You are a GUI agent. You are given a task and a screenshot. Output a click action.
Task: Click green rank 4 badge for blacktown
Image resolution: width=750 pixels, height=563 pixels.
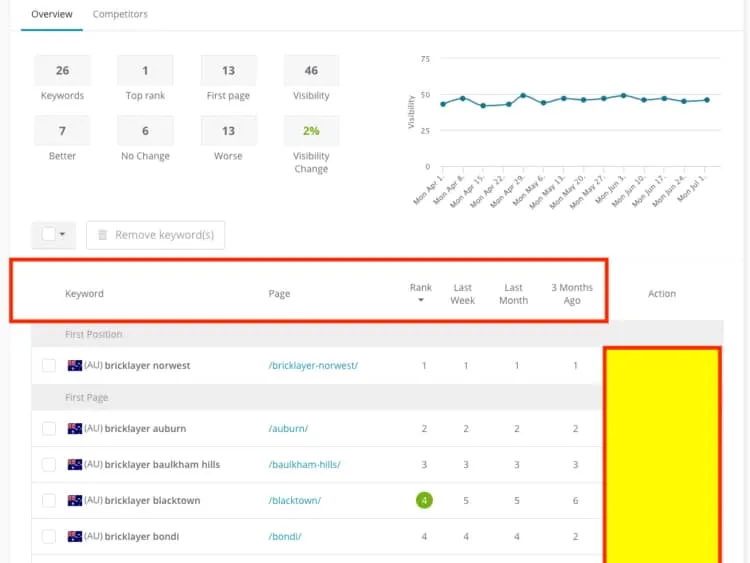coord(424,500)
